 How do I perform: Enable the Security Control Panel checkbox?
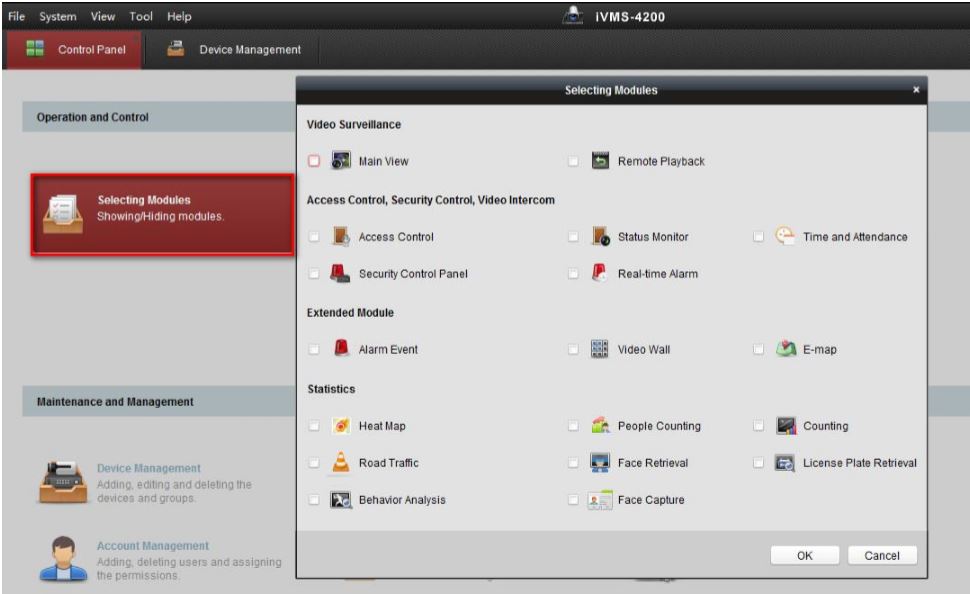(314, 273)
